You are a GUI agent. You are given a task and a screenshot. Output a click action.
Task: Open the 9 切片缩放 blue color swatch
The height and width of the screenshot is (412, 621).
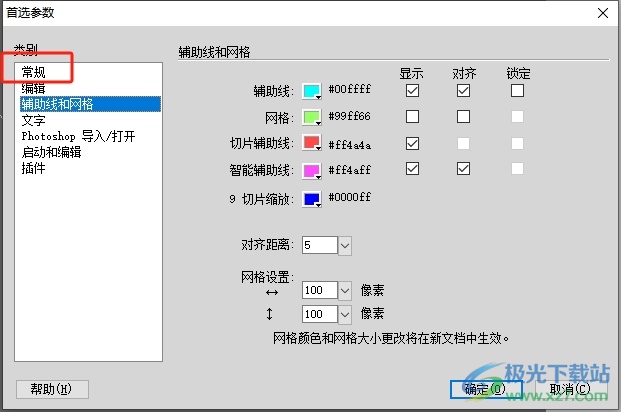coord(312,199)
